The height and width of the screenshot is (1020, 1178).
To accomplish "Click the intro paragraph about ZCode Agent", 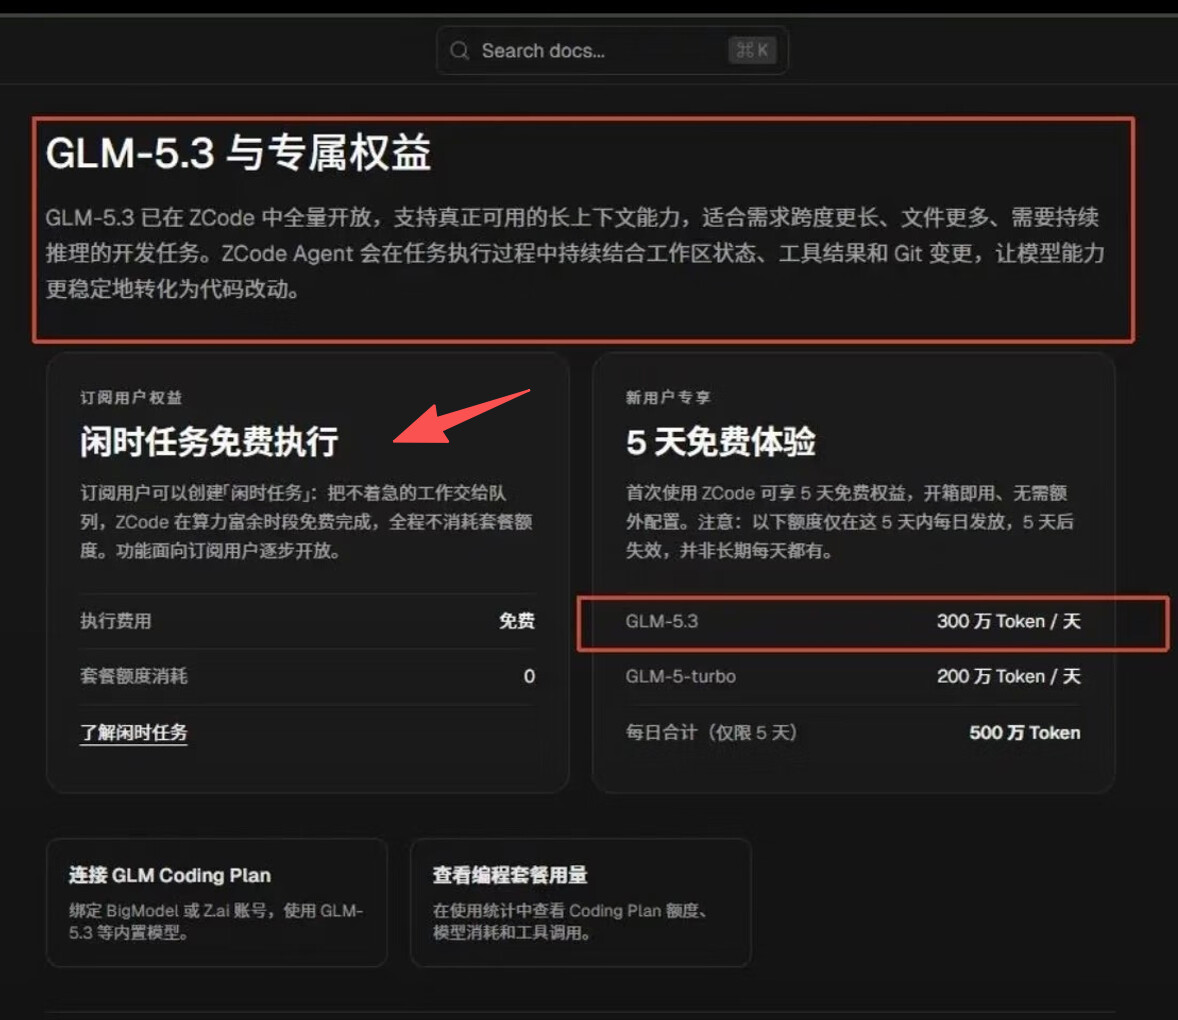I will tap(575, 253).
